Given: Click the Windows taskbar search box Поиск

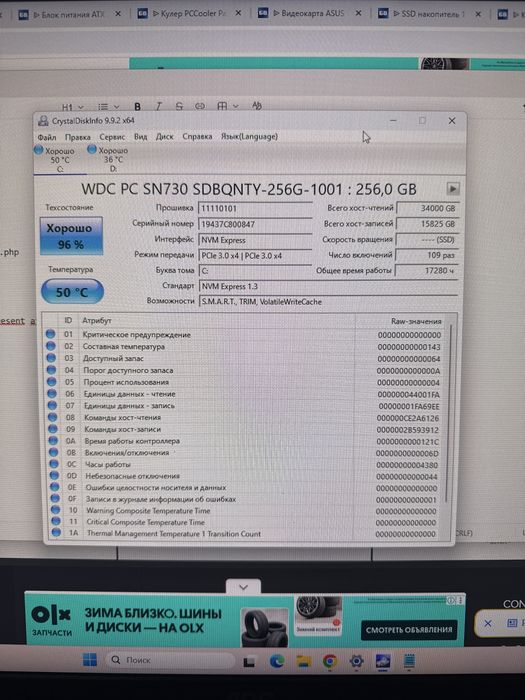Looking at the screenshot, I should 170,660.
